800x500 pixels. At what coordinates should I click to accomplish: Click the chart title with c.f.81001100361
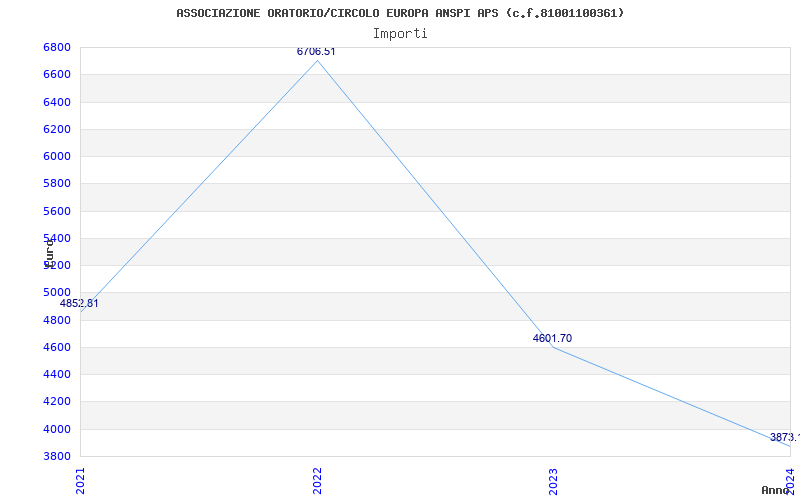coord(400,13)
